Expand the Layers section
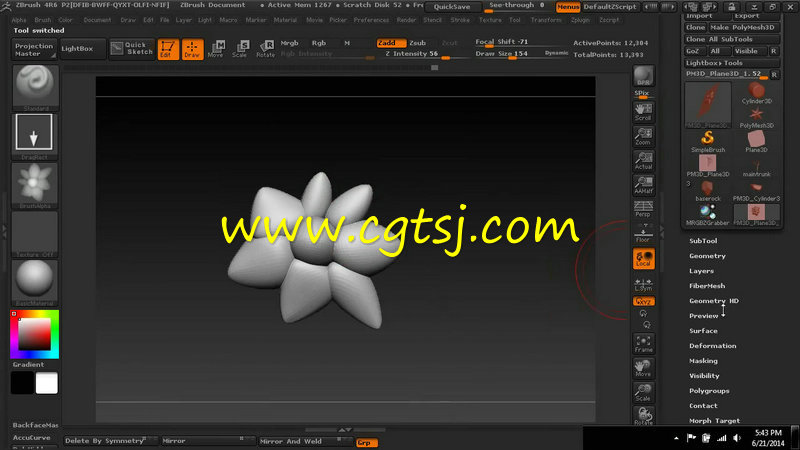This screenshot has width=800, height=450. pos(702,271)
